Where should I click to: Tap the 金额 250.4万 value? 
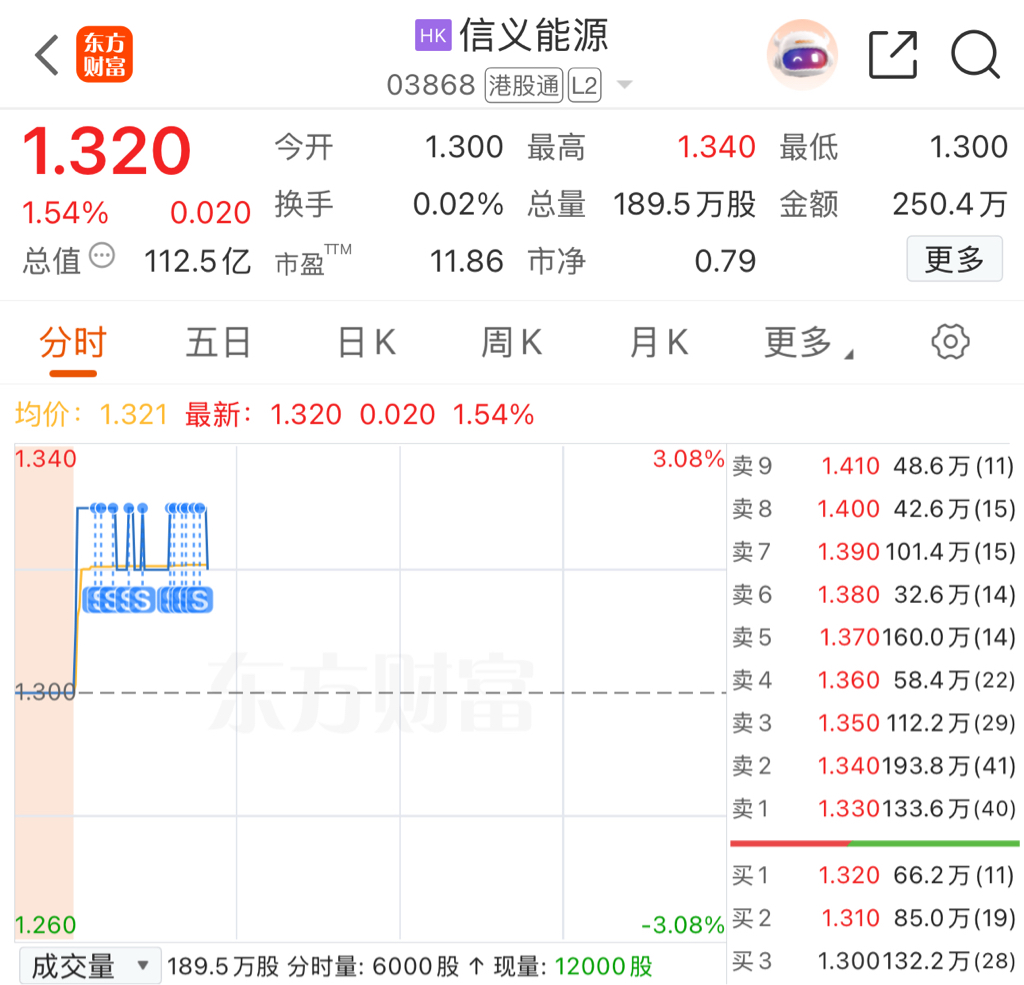tap(950, 204)
